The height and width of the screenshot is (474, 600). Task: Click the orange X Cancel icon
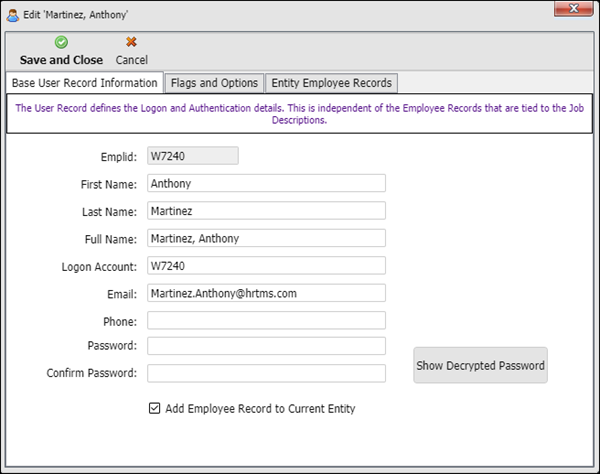tap(131, 42)
